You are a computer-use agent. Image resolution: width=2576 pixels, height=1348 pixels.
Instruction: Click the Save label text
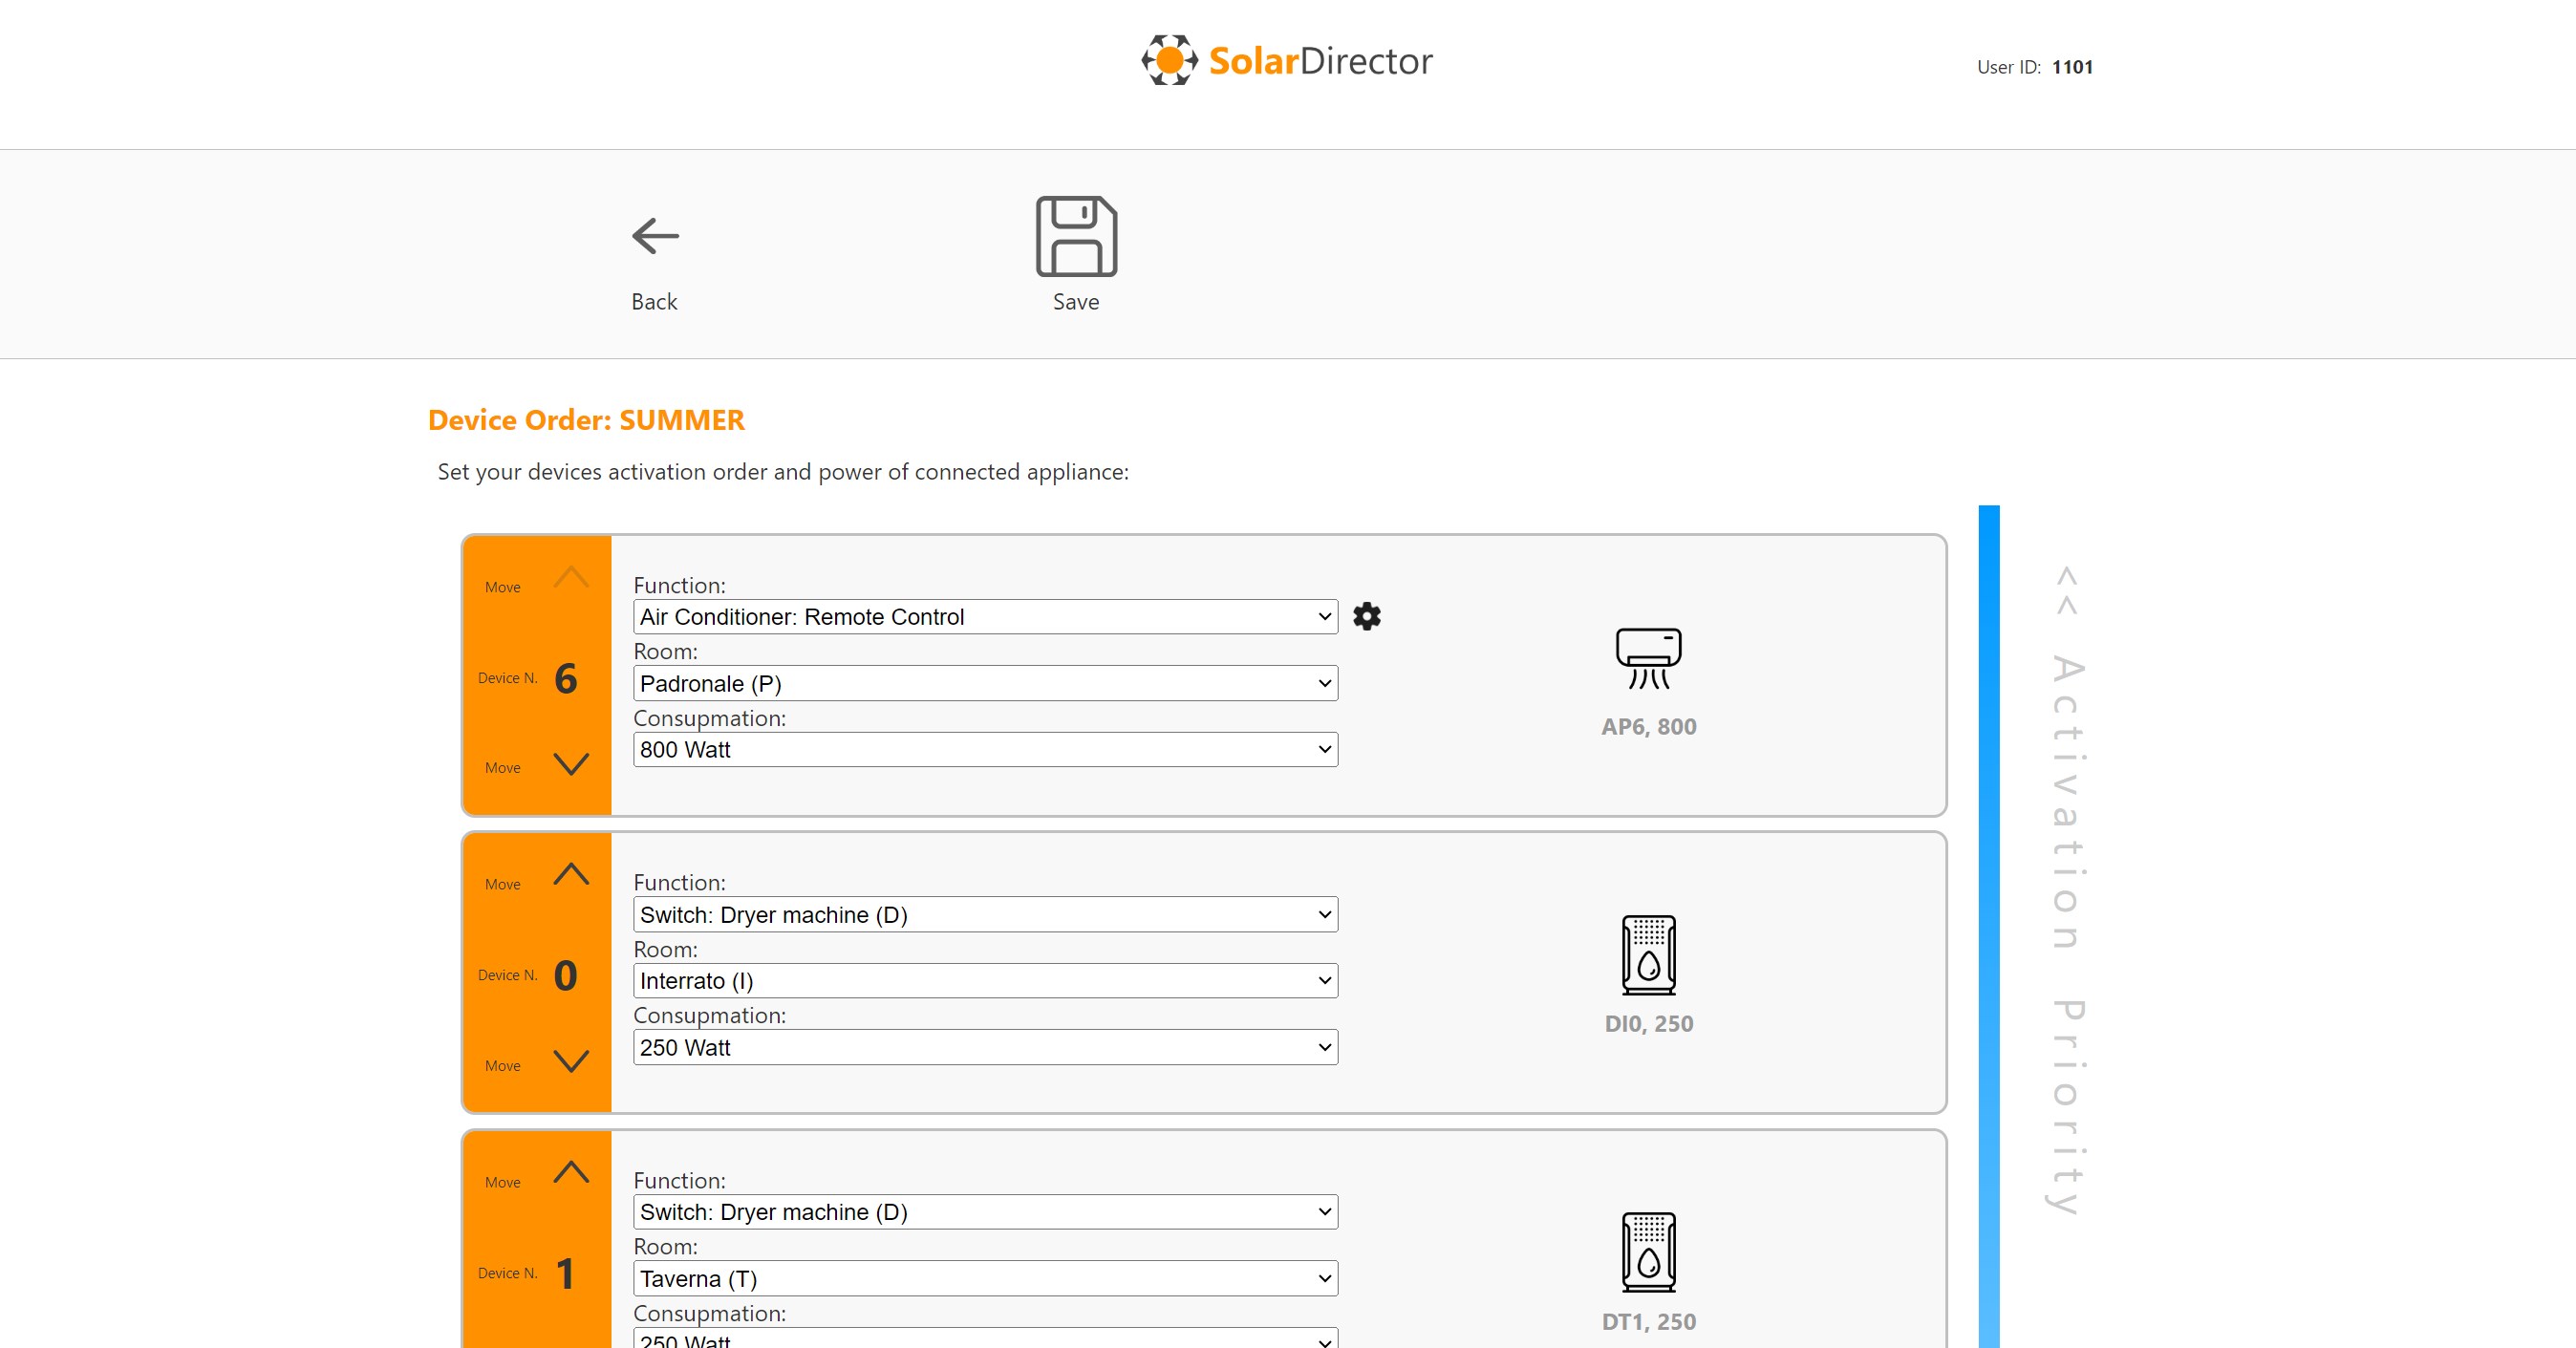click(x=1076, y=302)
